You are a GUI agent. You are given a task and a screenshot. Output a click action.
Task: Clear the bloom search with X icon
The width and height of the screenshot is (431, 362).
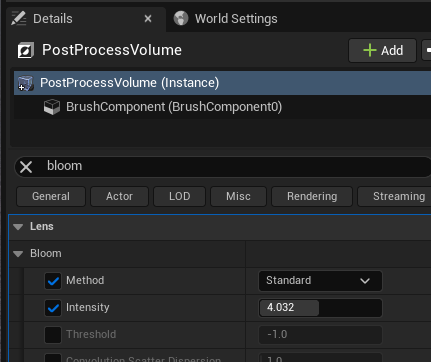point(26,167)
